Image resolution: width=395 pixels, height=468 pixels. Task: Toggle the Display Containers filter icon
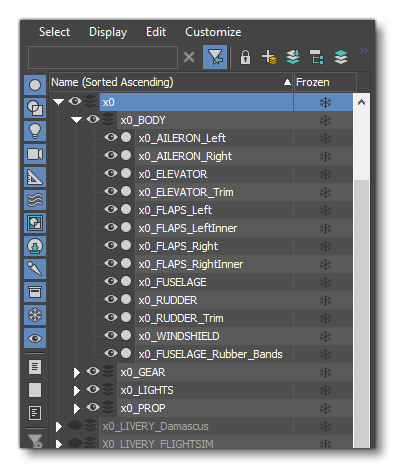(35, 292)
